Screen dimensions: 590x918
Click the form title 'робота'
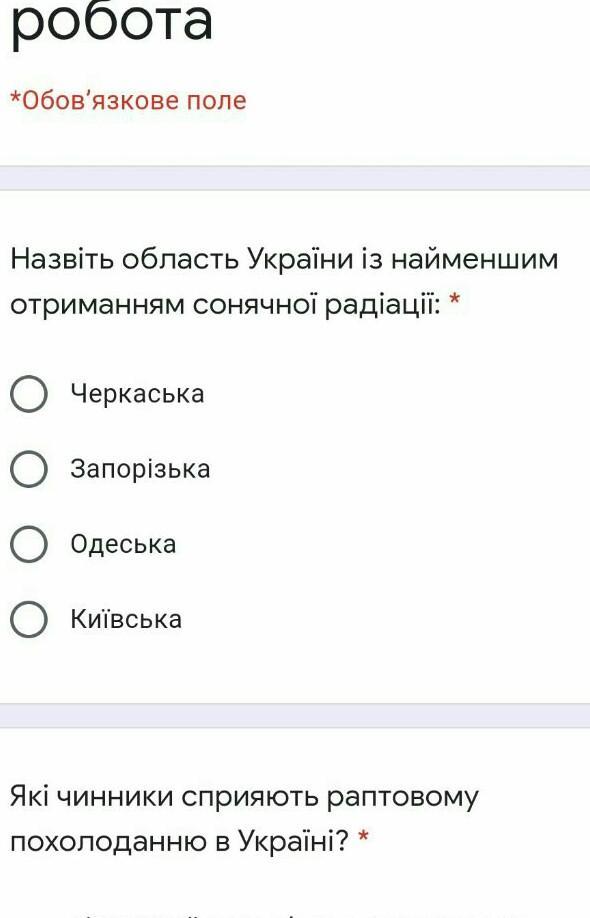tap(112, 22)
